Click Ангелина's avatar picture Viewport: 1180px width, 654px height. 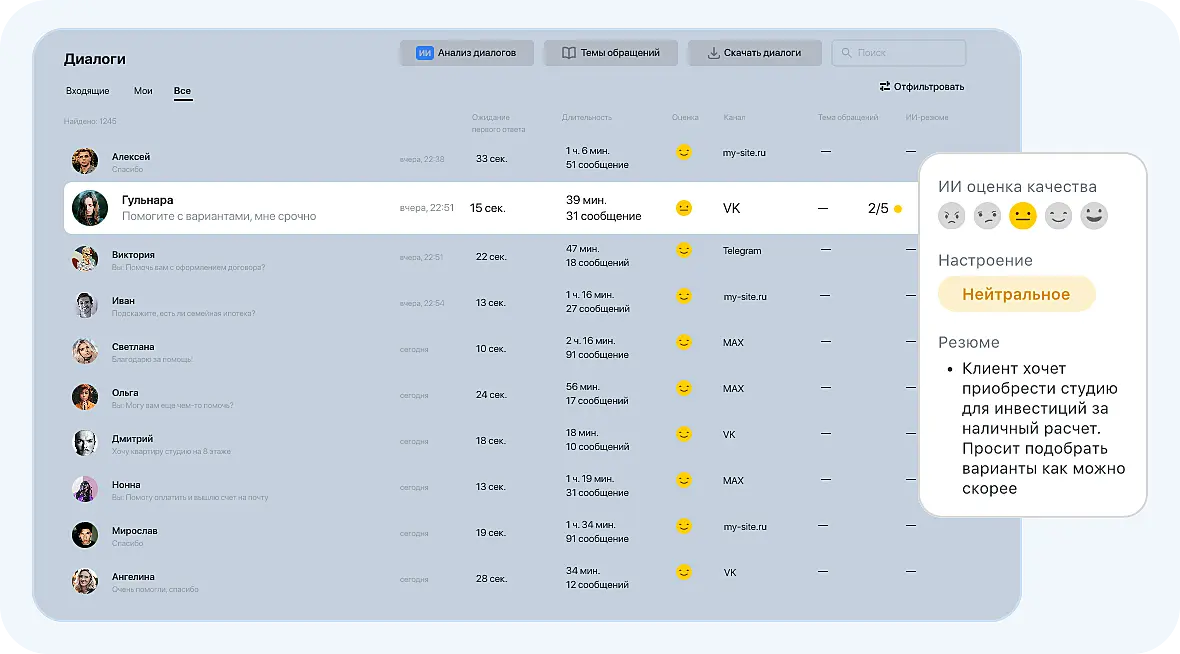[85, 581]
